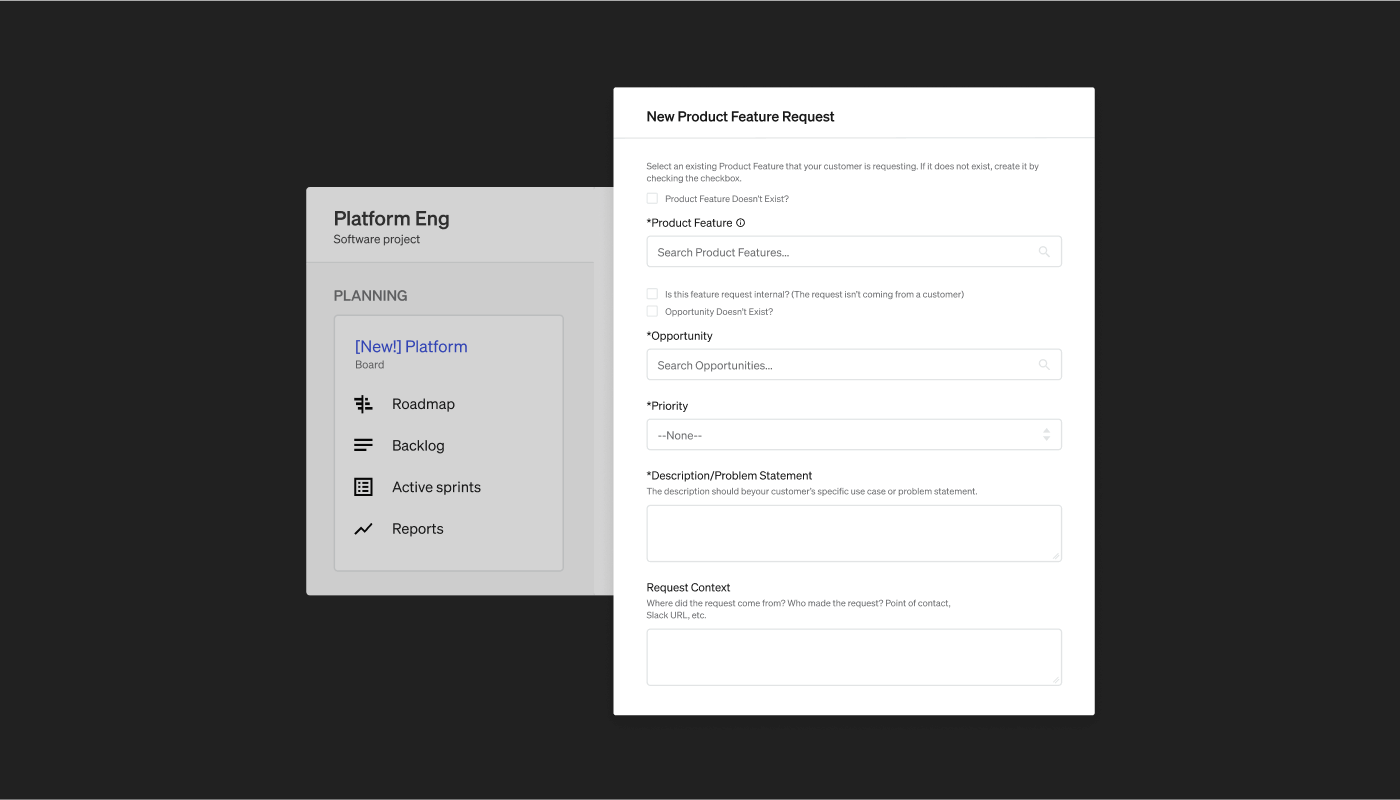Click the Backlog lines icon
This screenshot has width=1400, height=800.
click(x=363, y=446)
